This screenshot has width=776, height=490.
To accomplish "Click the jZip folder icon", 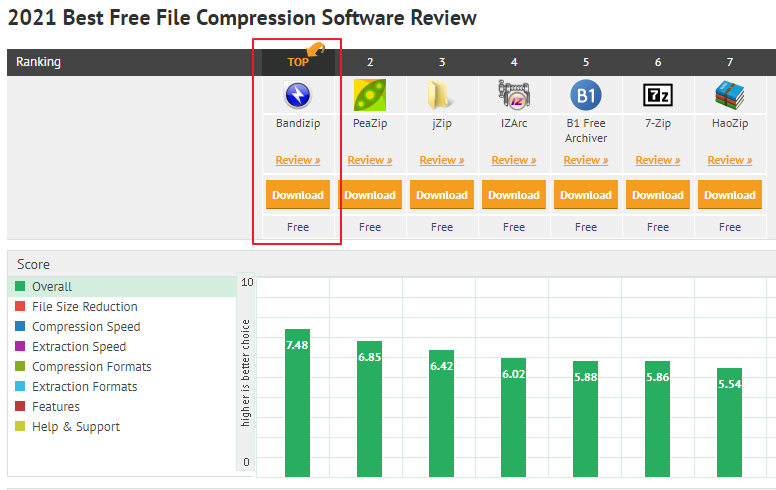I will [440, 95].
